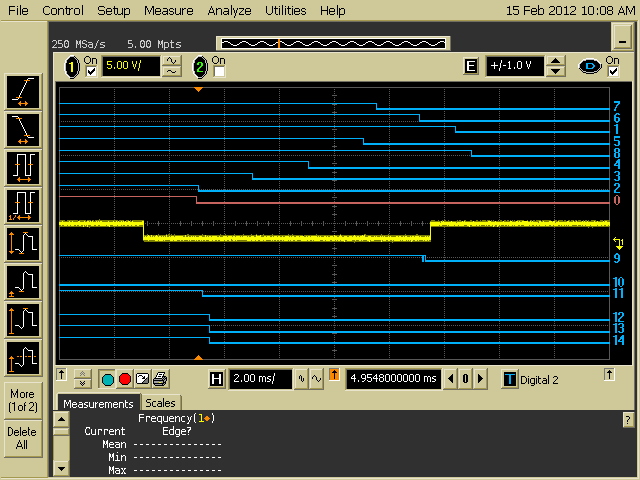This screenshot has width=640, height=480.
Task: Click the Digital 2 trigger source label
Action: pos(539,380)
